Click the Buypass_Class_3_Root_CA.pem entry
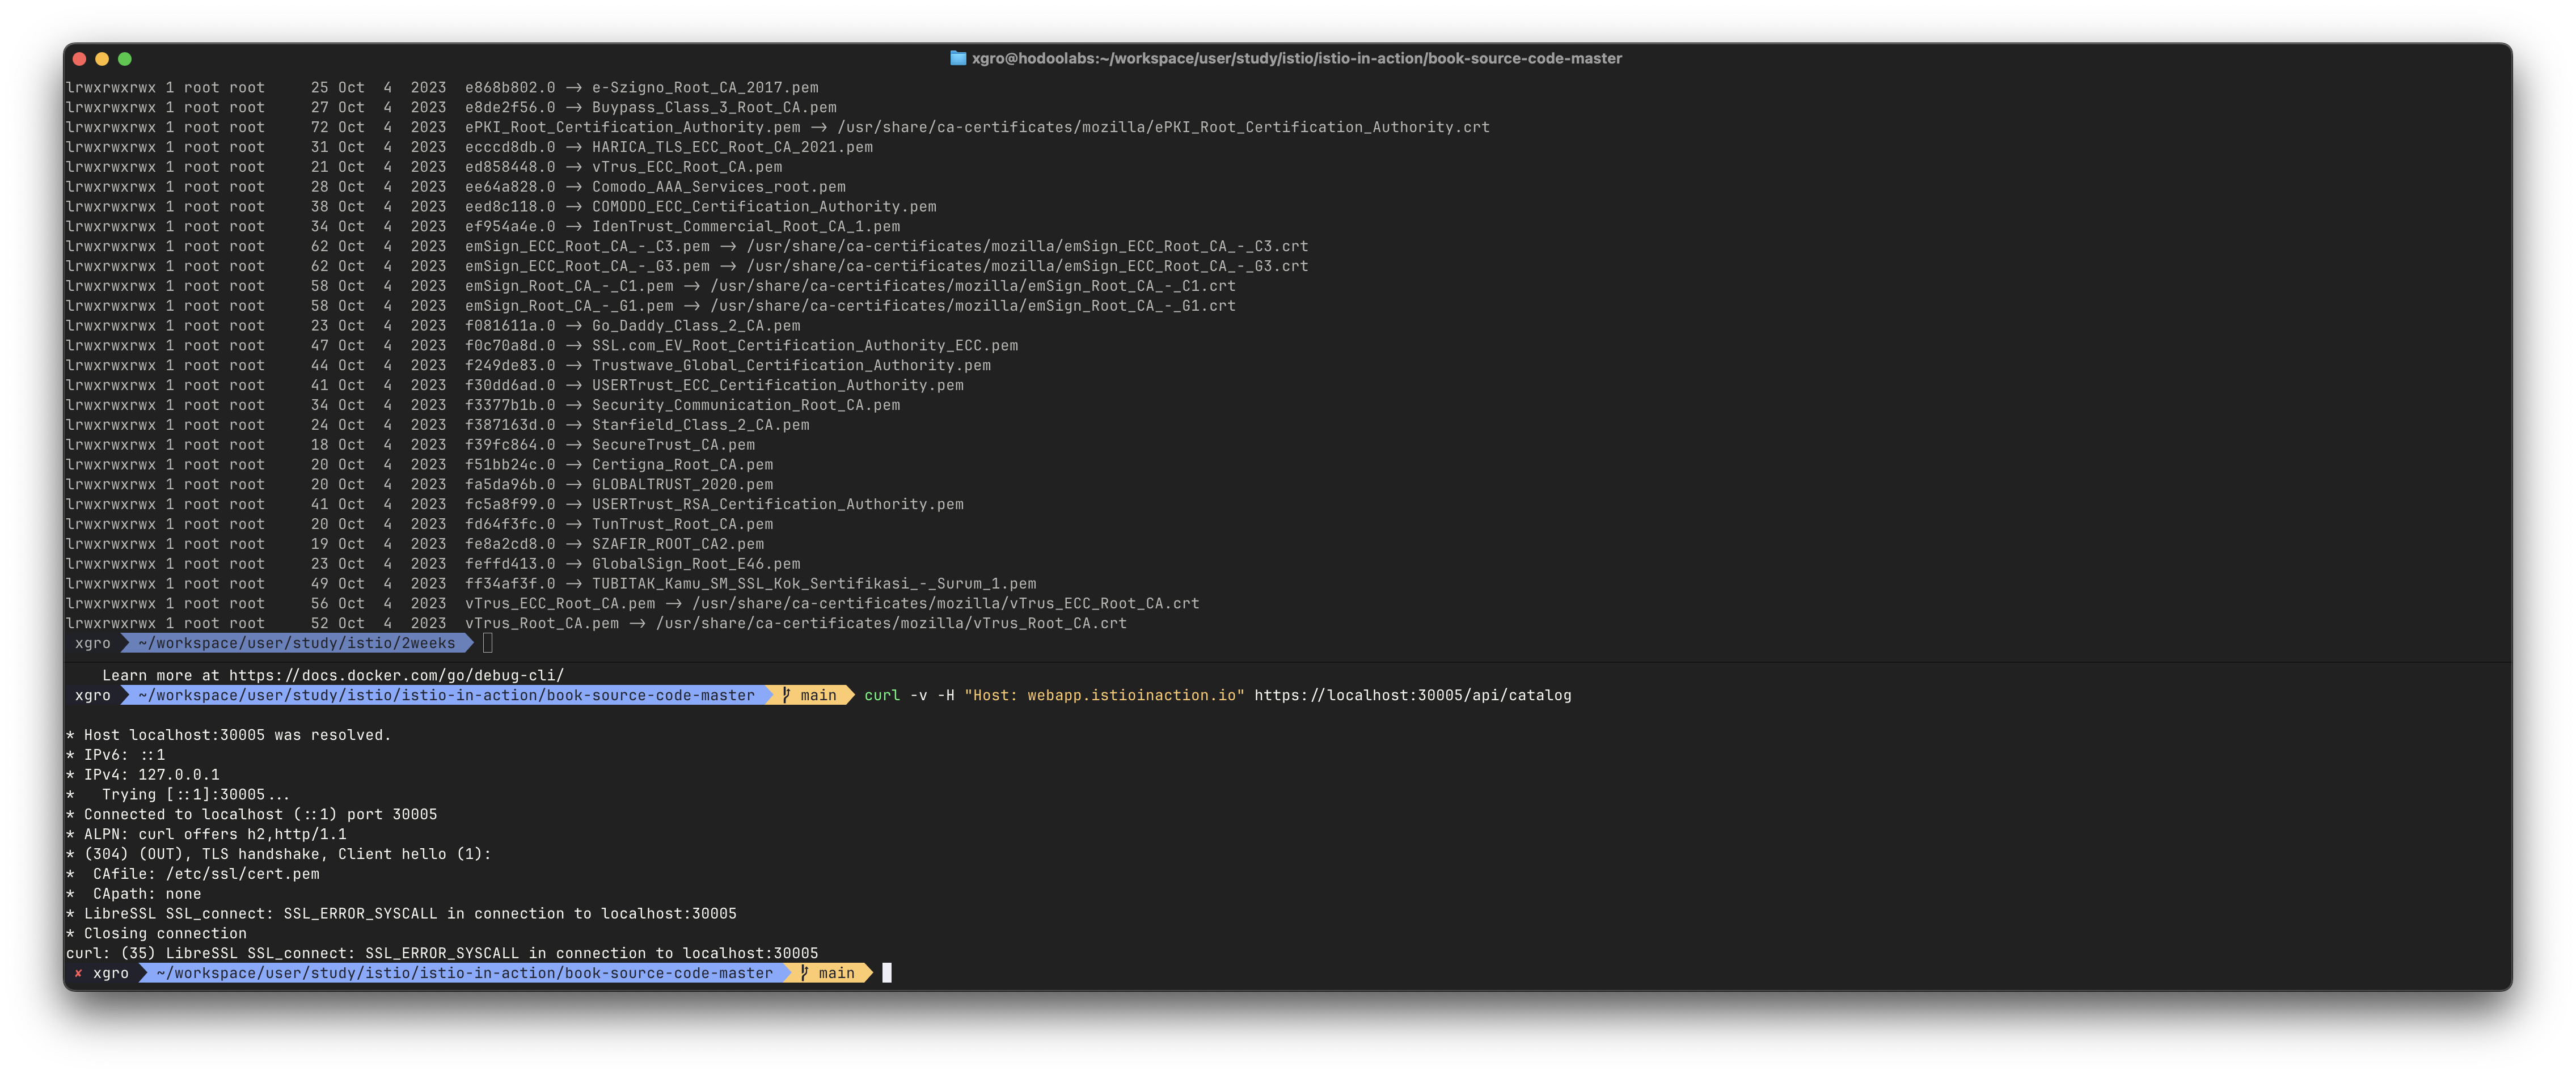The image size is (2576, 1075). [x=714, y=108]
